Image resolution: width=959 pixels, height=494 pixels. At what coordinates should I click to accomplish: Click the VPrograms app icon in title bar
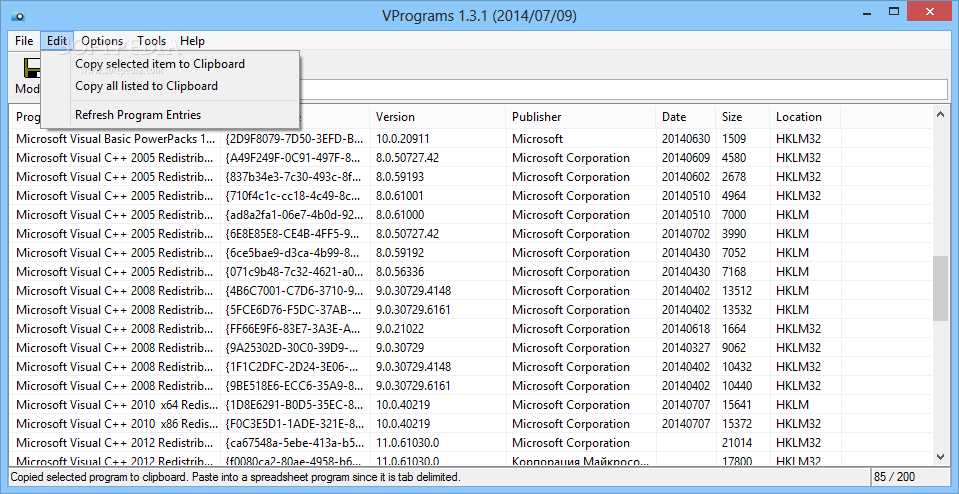(x=18, y=15)
